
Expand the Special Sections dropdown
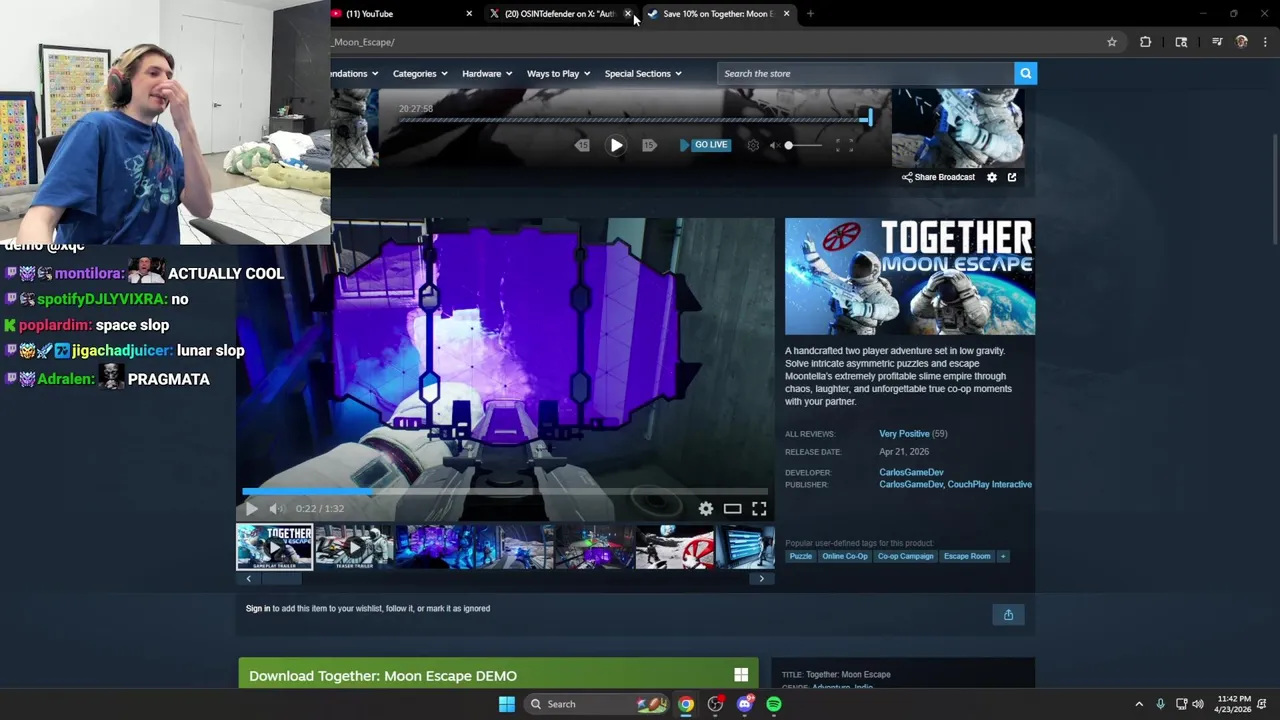coord(643,73)
